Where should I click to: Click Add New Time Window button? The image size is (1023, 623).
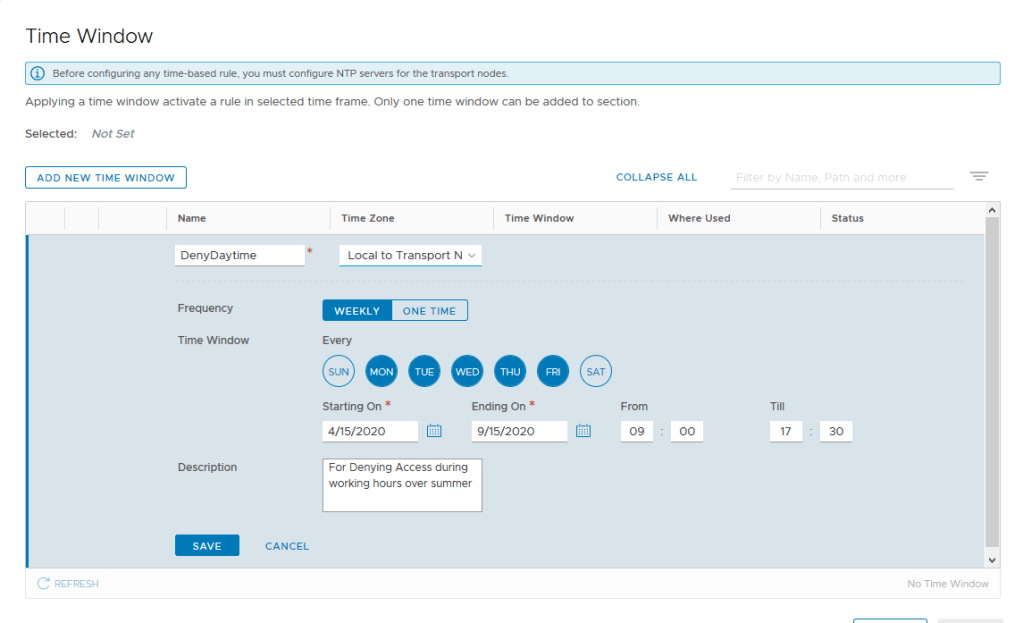(x=106, y=178)
